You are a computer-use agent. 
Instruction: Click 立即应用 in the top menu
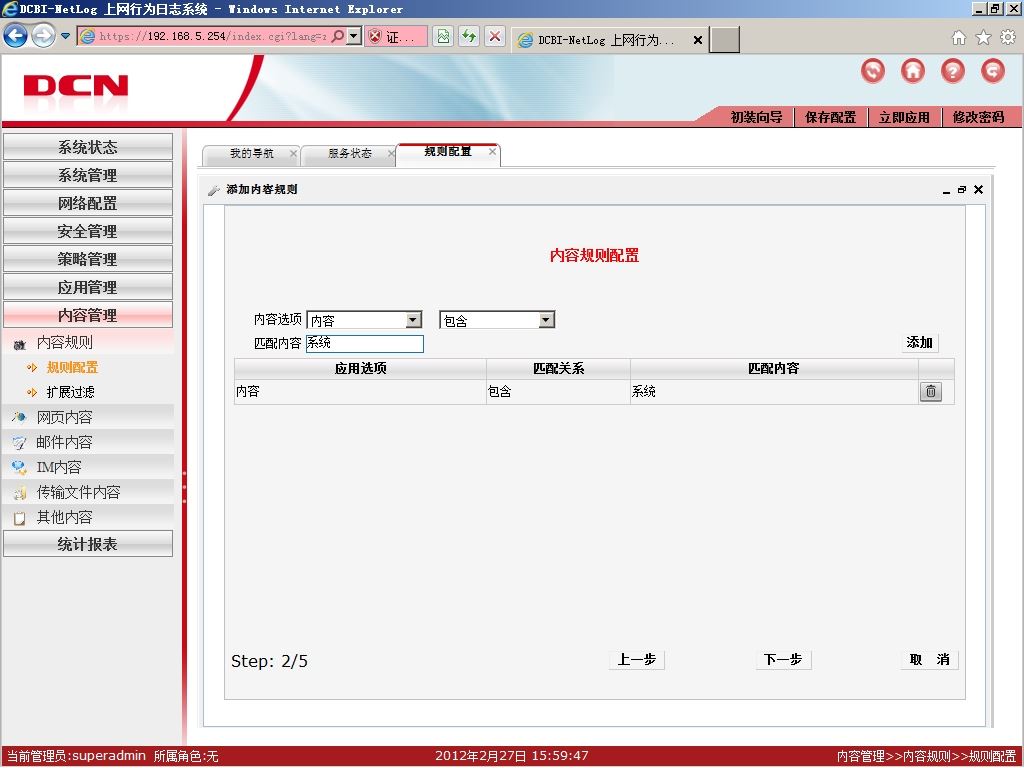click(904, 118)
